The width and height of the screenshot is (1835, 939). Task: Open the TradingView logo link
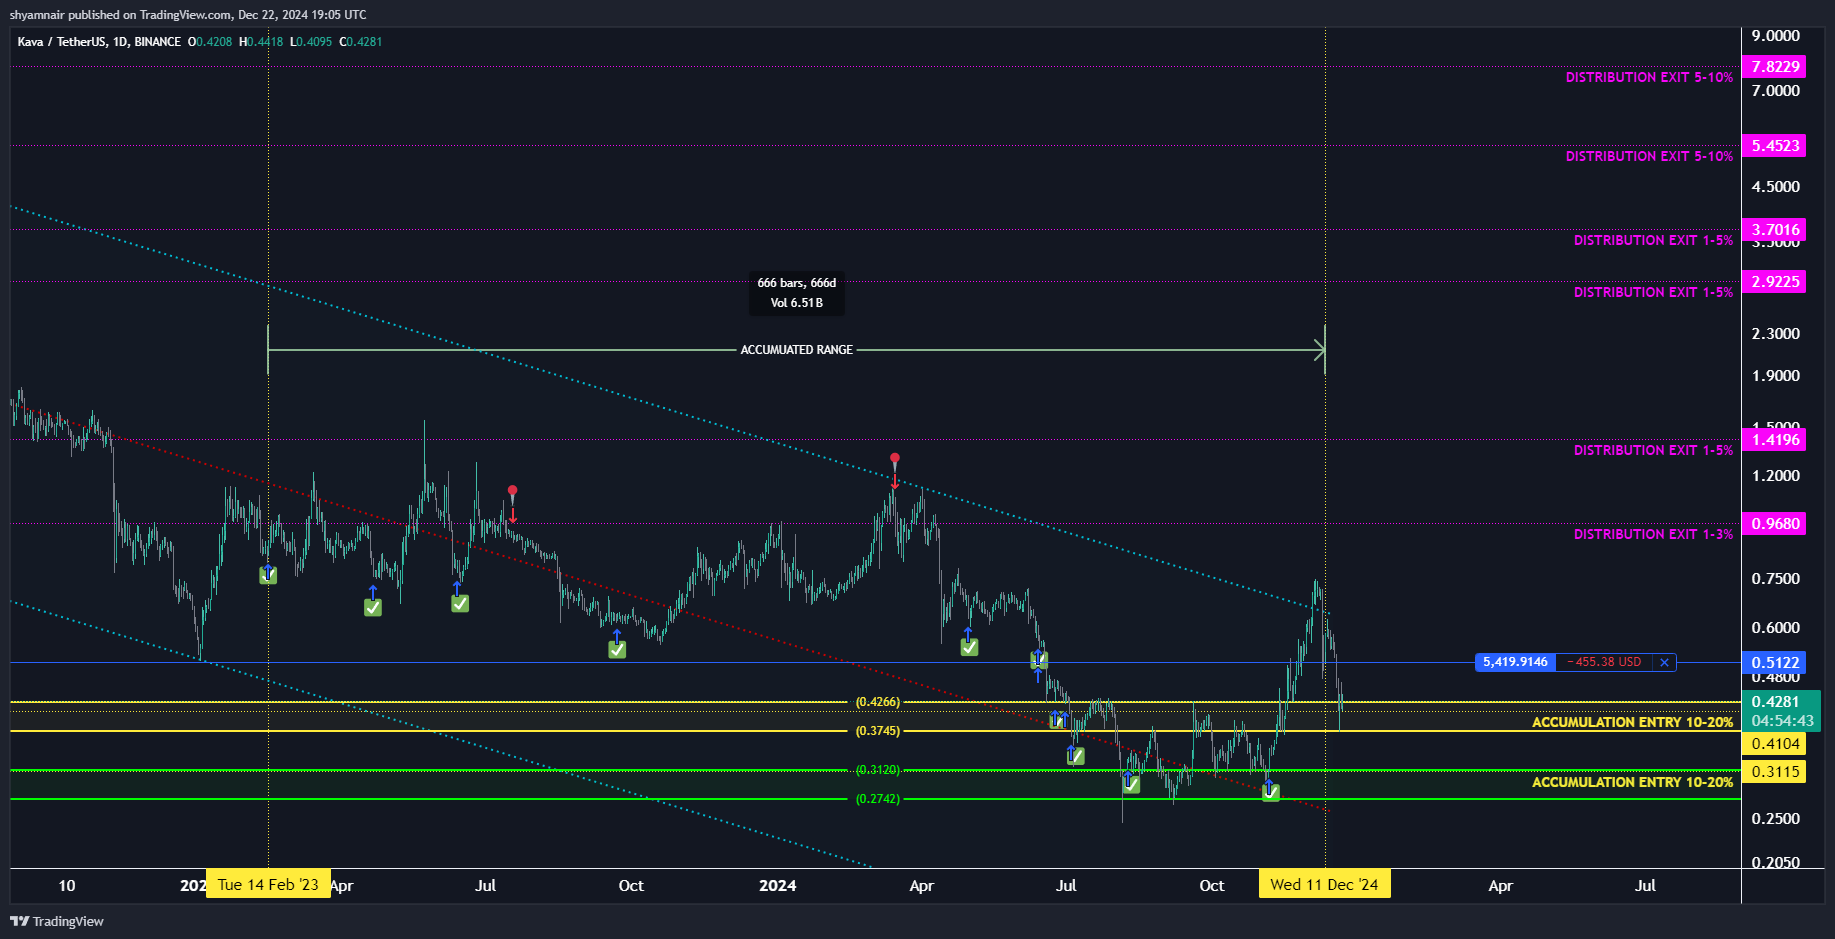(57, 921)
